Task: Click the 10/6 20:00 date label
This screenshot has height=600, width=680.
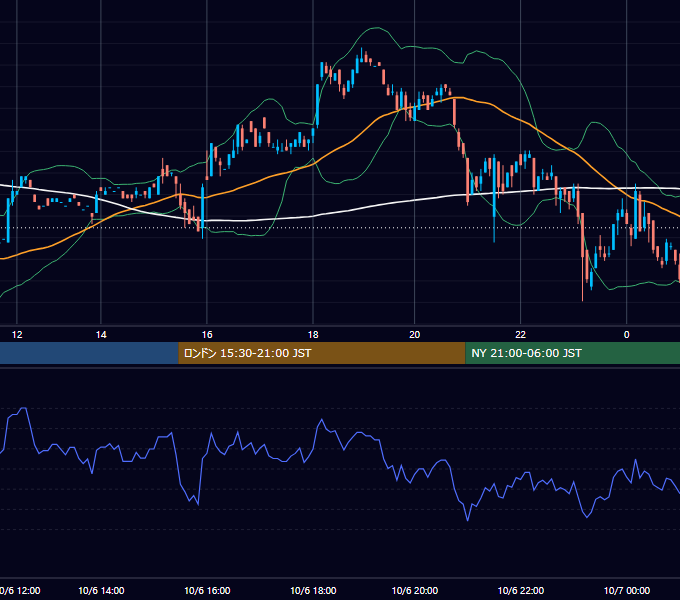Action: [x=415, y=590]
